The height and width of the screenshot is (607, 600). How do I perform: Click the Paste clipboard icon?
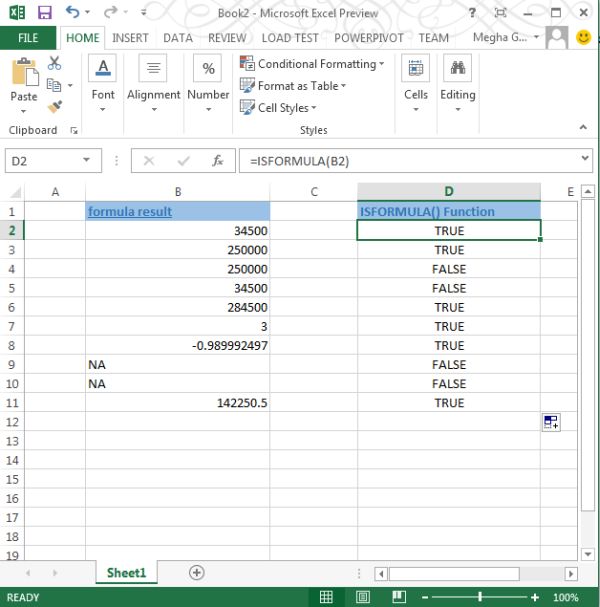[25, 72]
